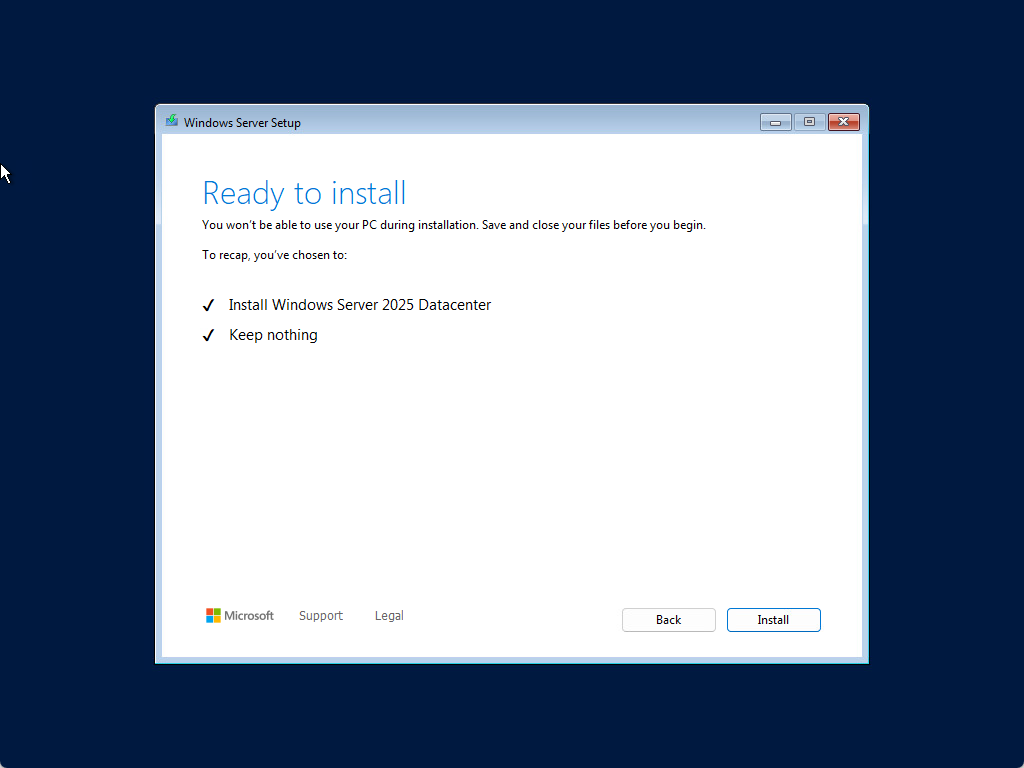Select the 'Install Windows Server 2025 Datacenter' text

coord(360,305)
